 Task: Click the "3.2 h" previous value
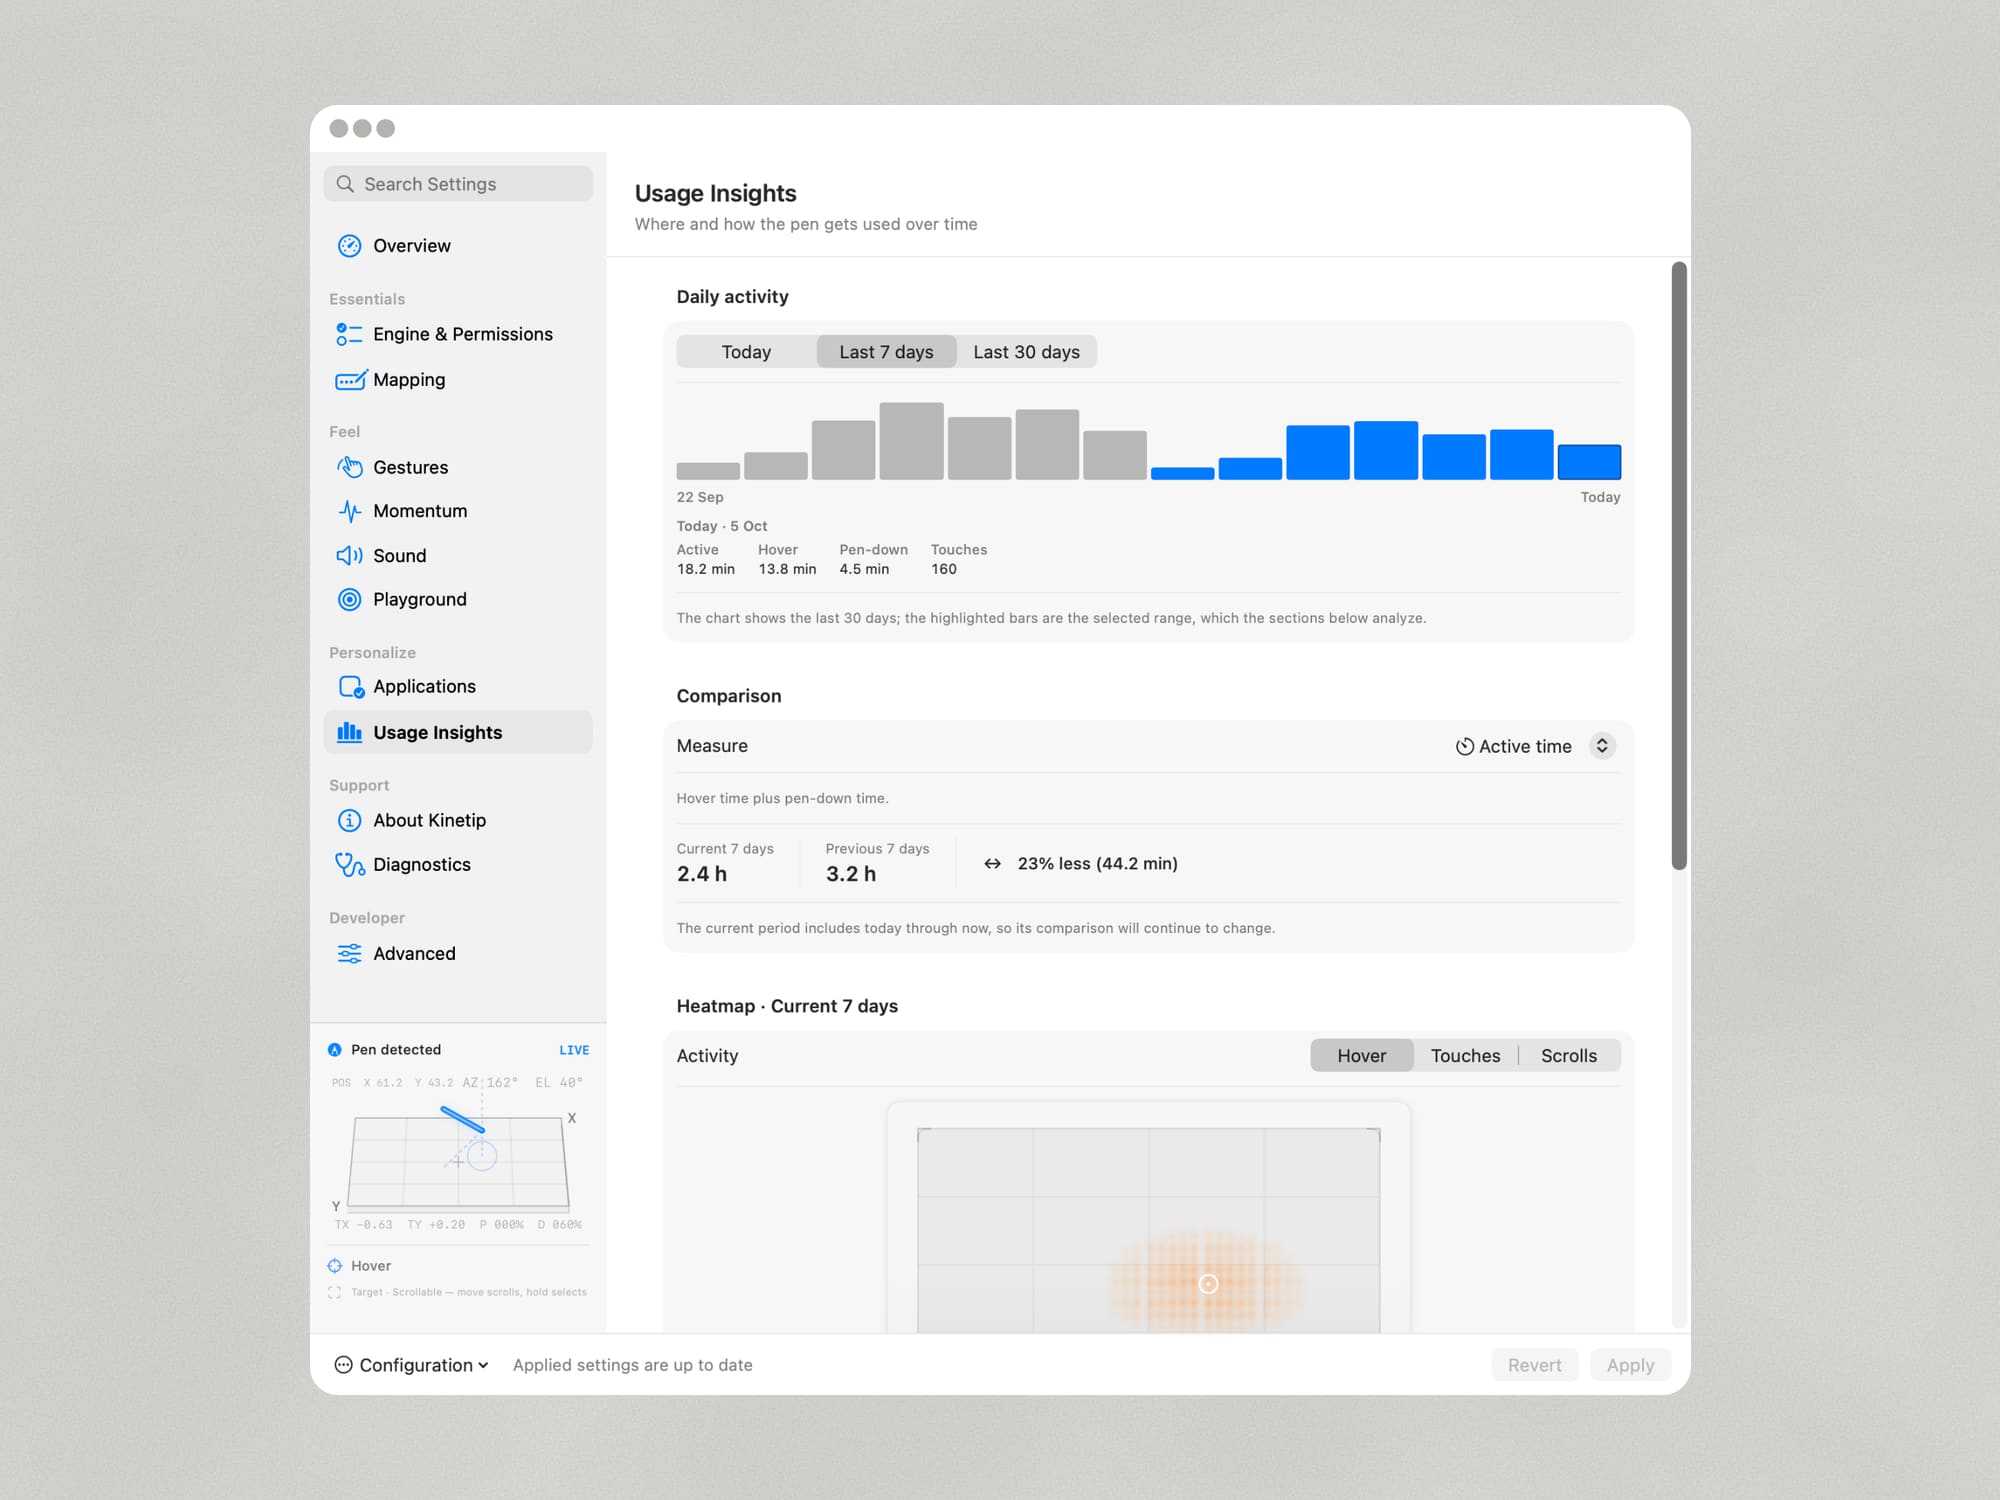coord(851,874)
